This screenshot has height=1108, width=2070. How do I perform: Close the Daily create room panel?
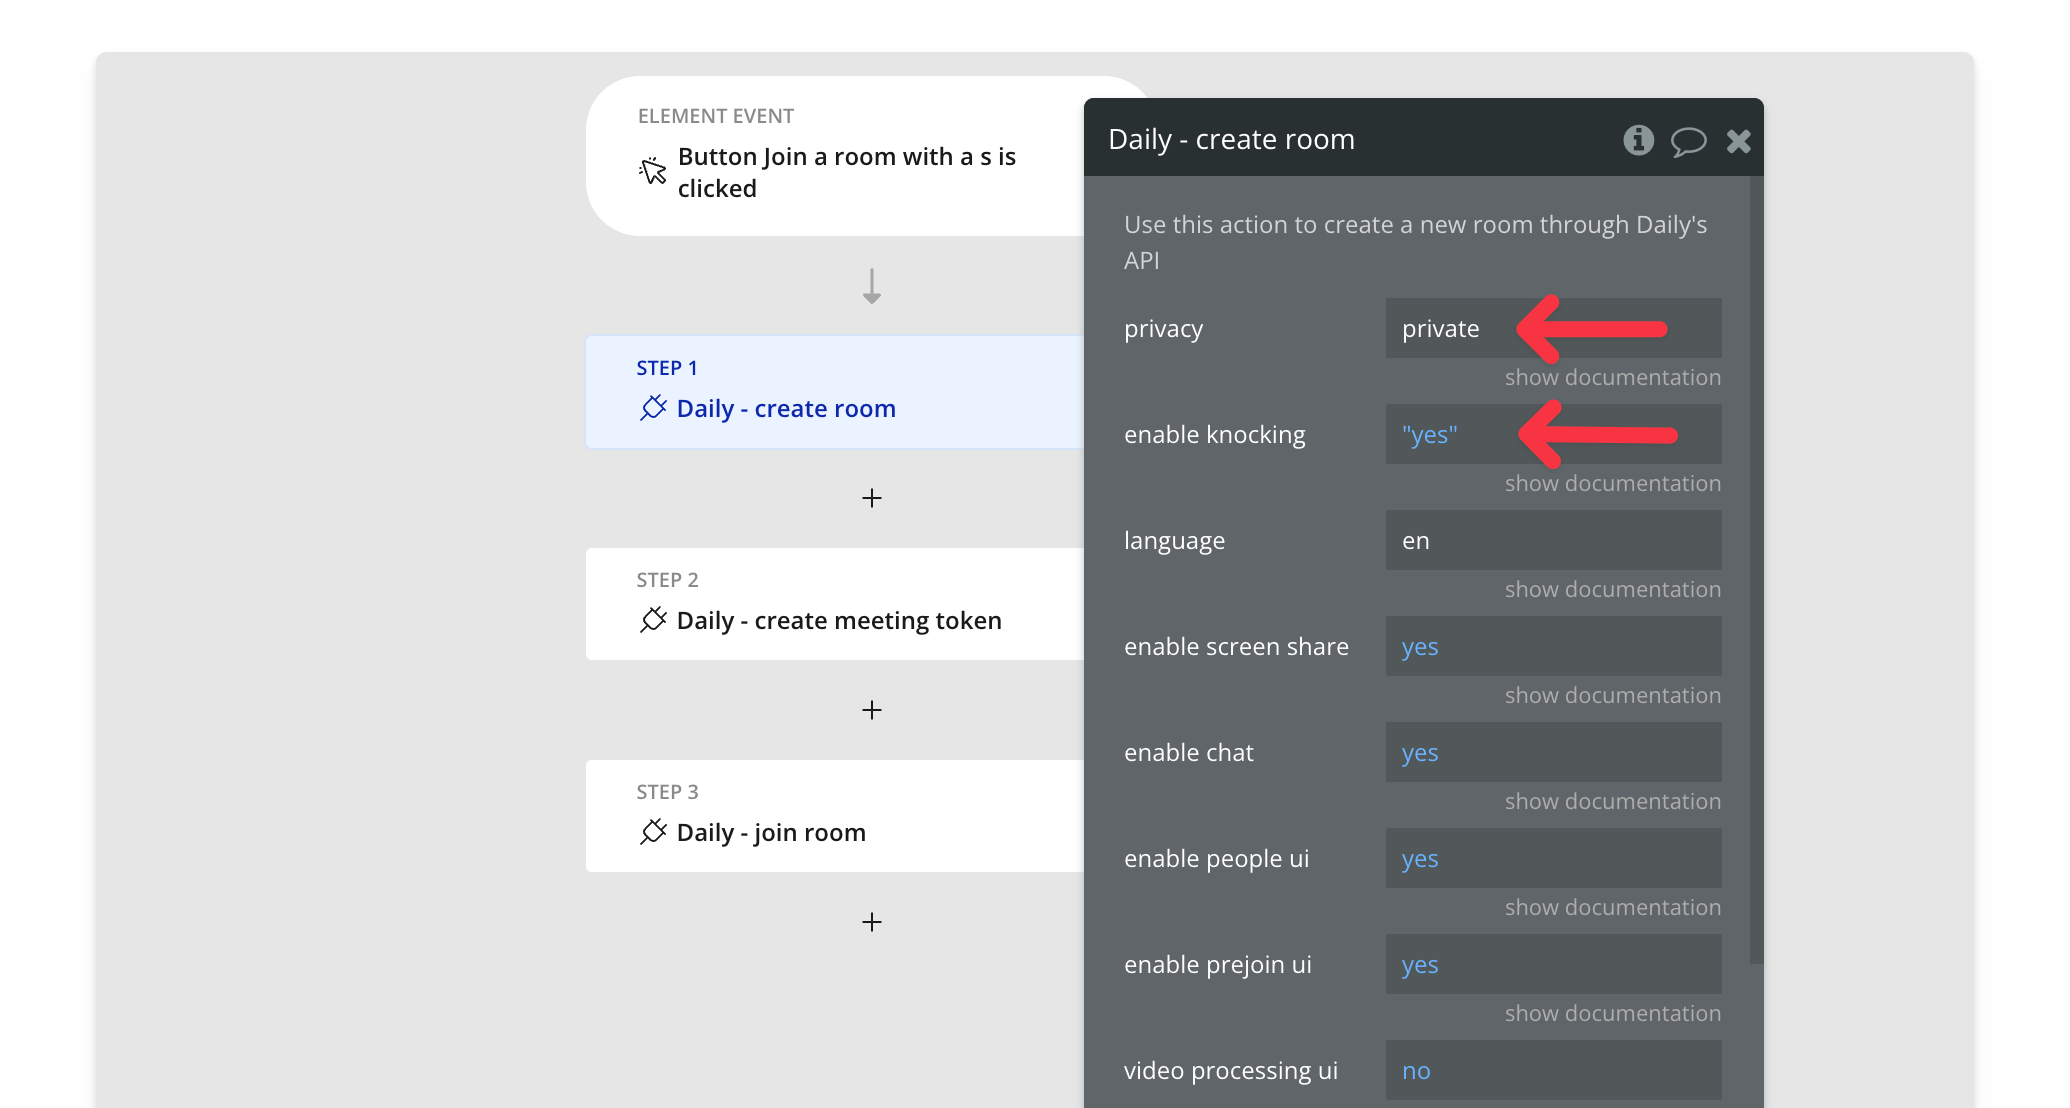(x=1738, y=141)
